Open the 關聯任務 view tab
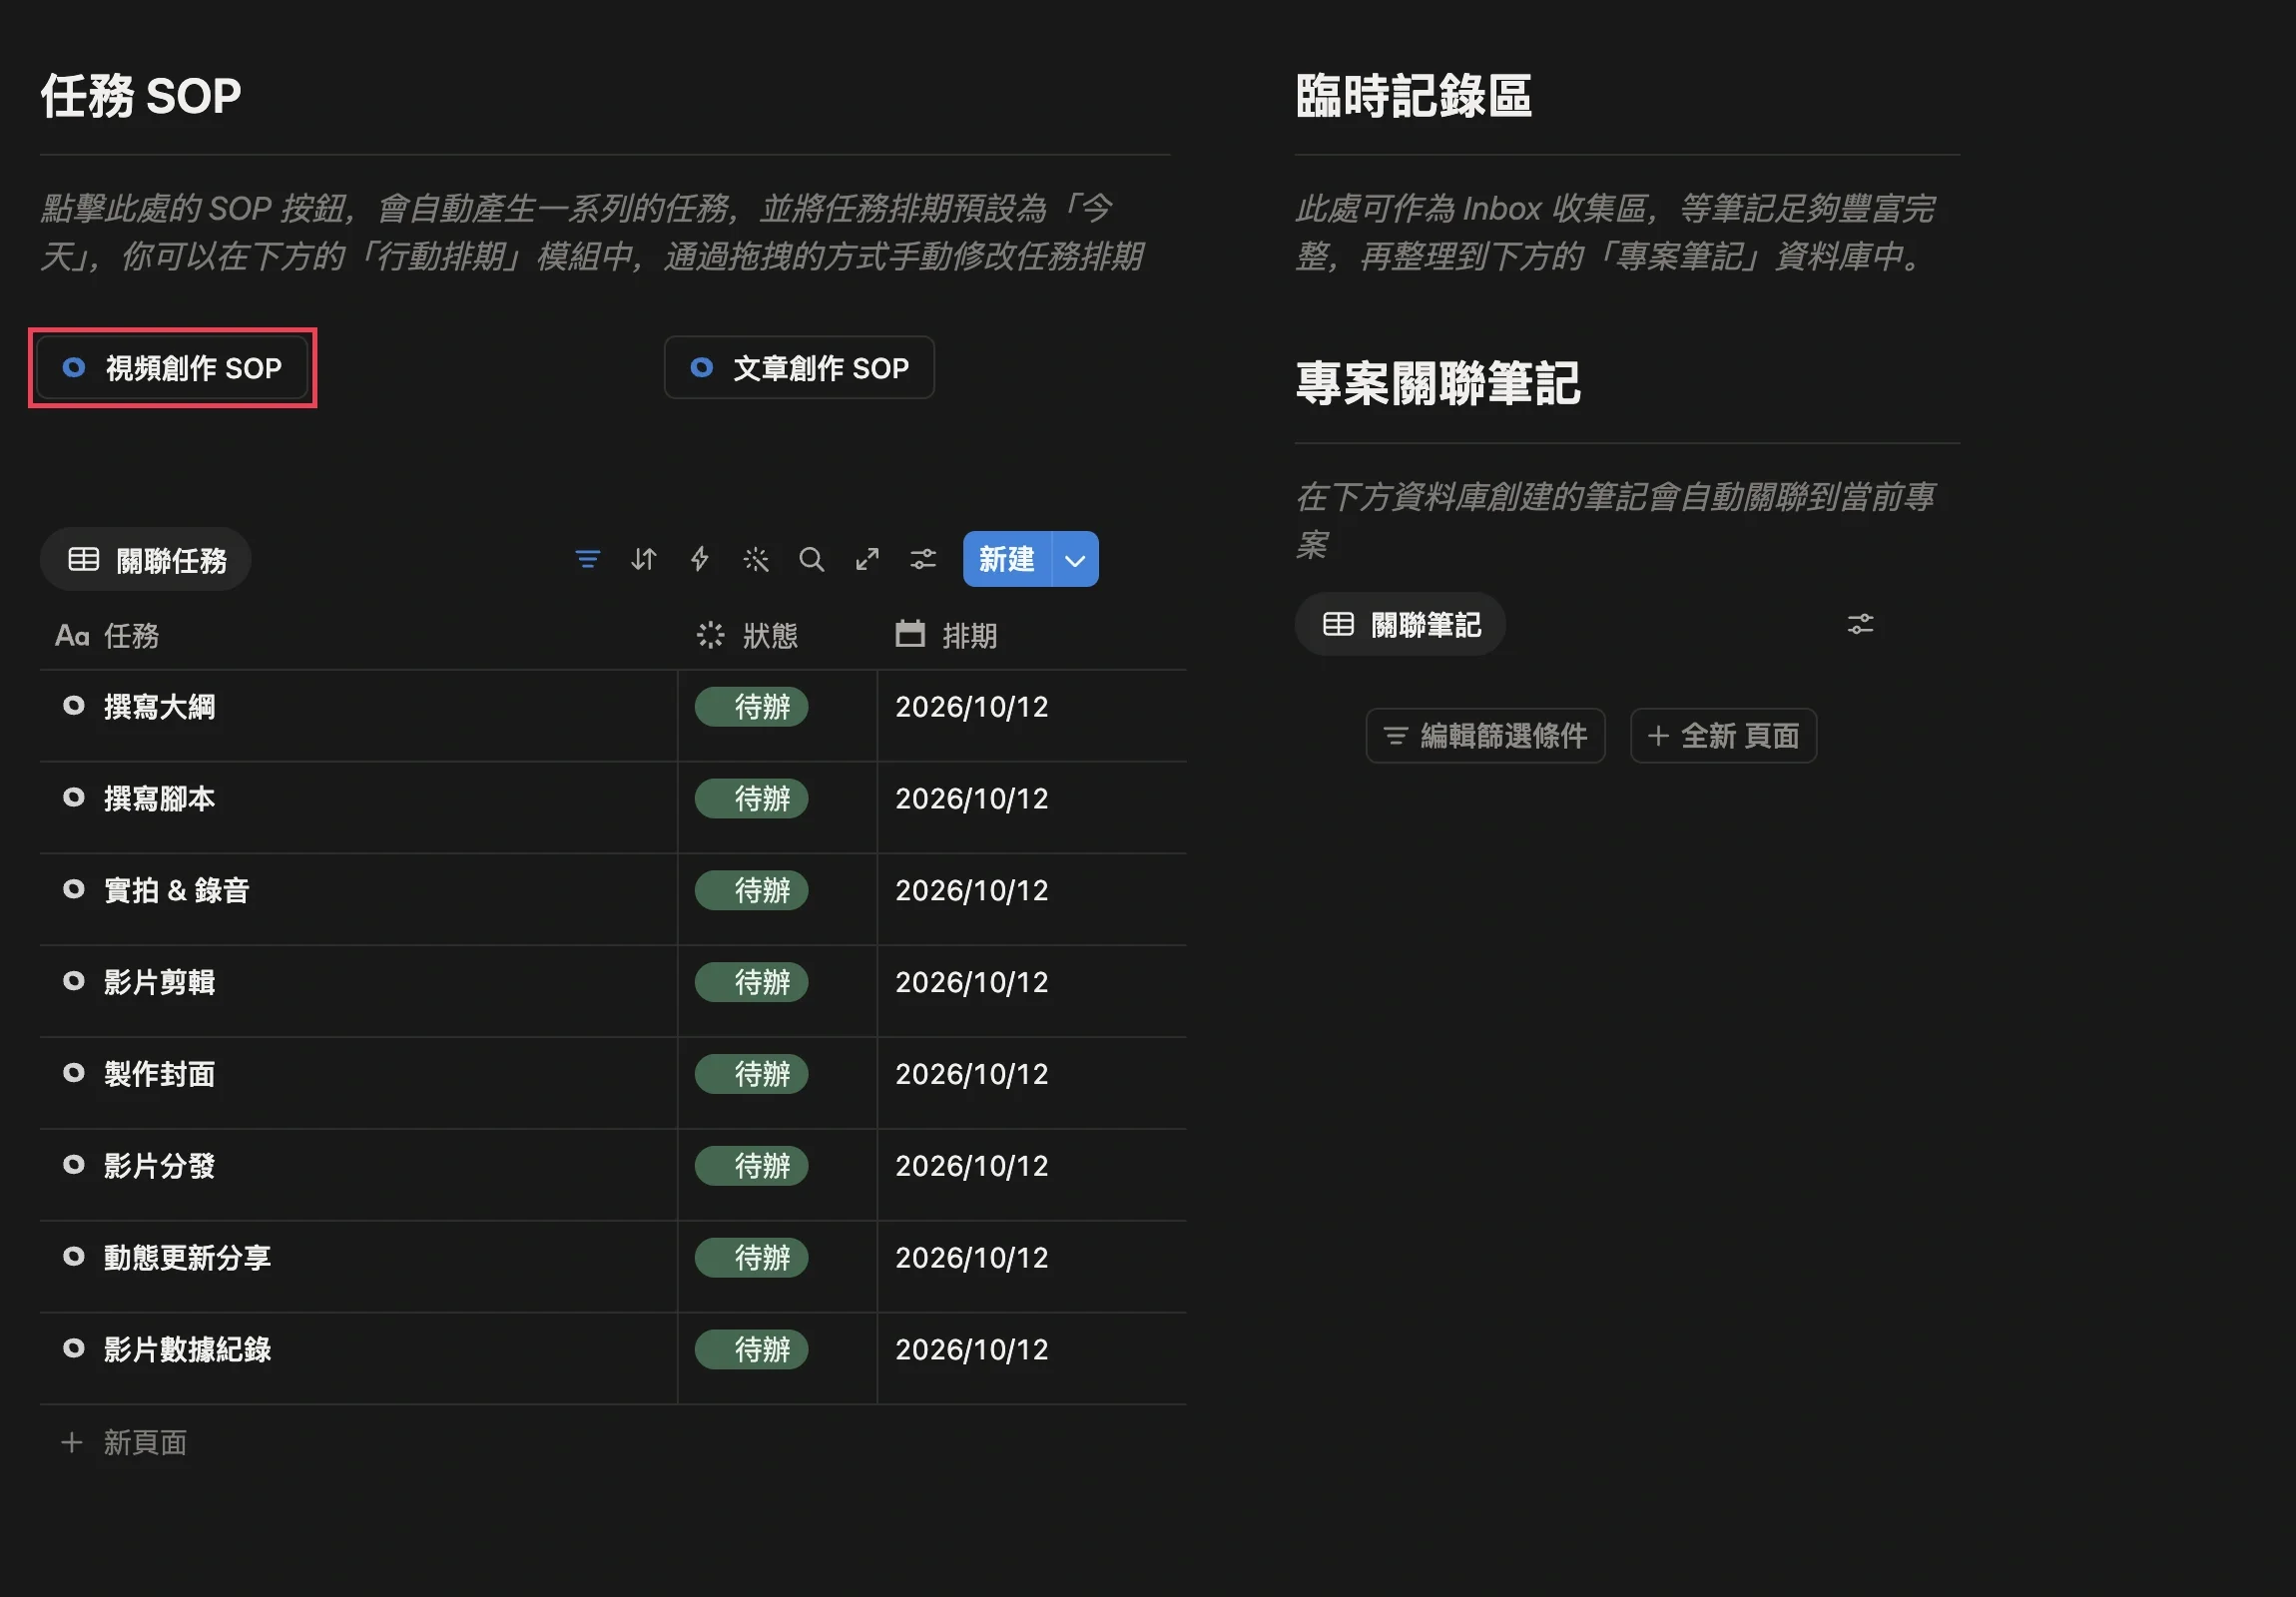 (x=146, y=560)
